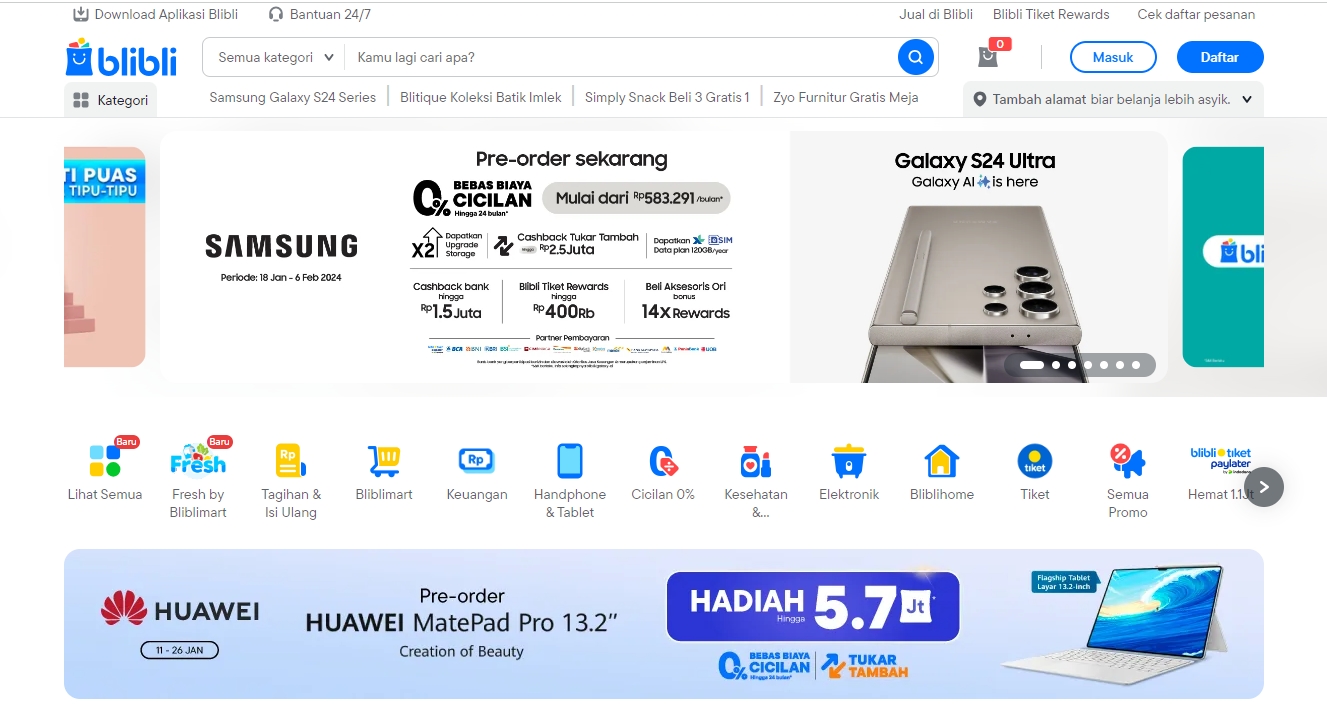
Task: Open the shopping bag cart icon
Action: tap(988, 57)
